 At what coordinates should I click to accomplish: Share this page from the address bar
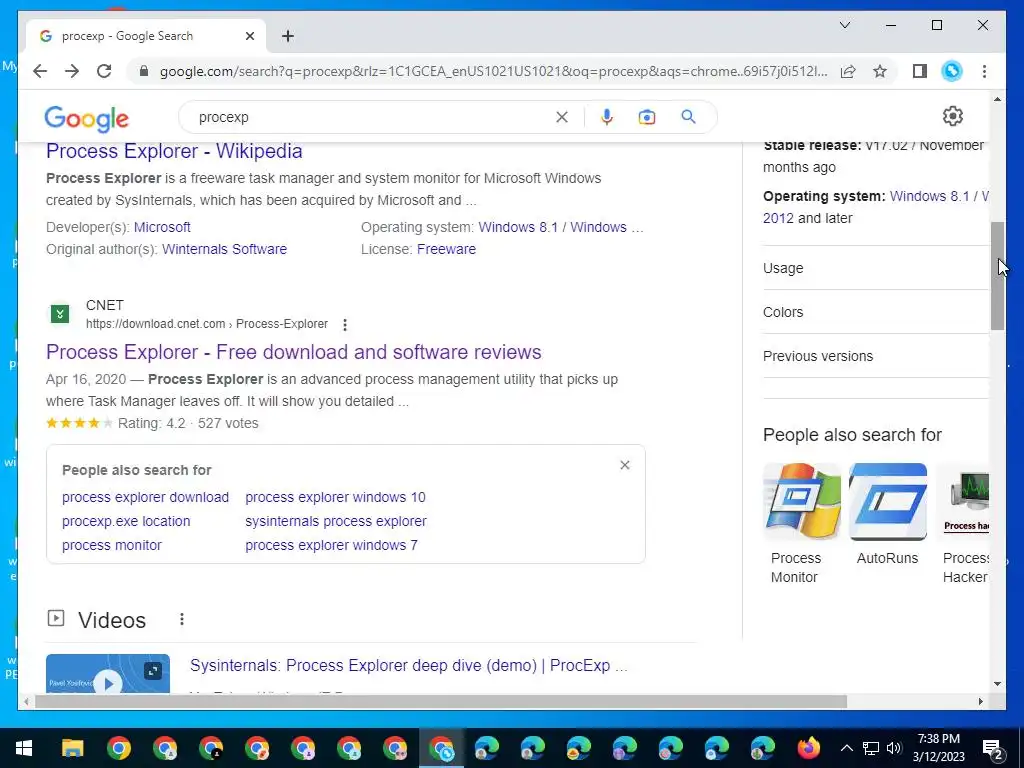[848, 71]
